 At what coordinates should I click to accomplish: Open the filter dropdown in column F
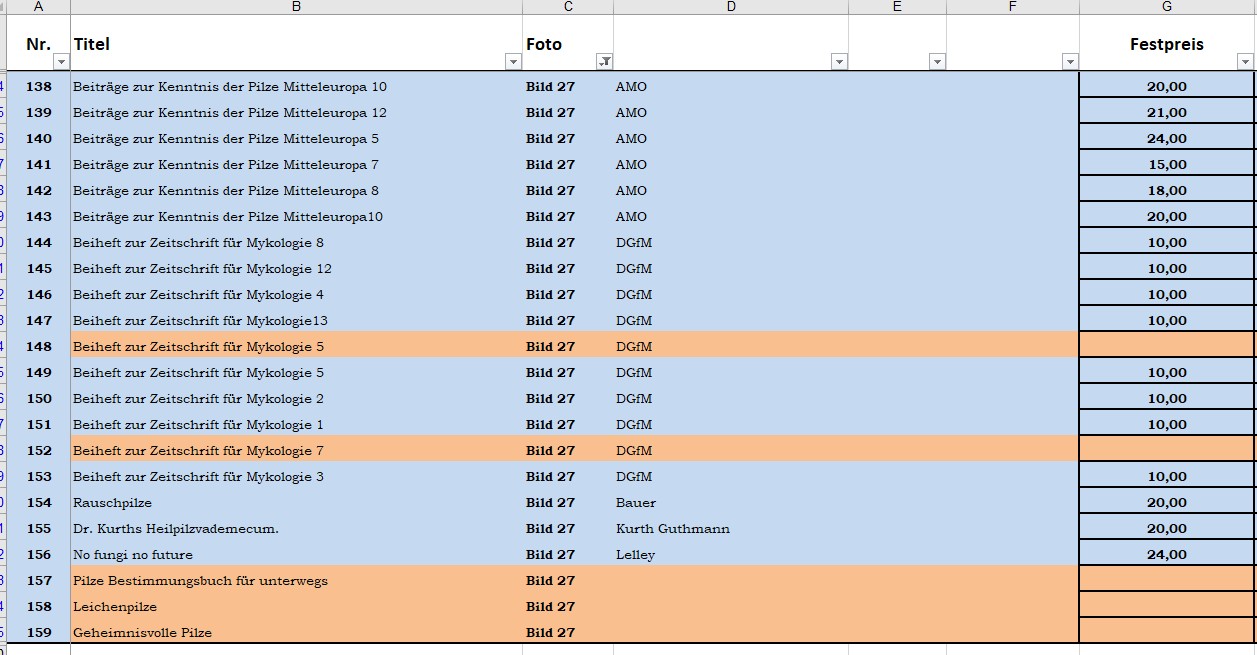pos(1070,62)
